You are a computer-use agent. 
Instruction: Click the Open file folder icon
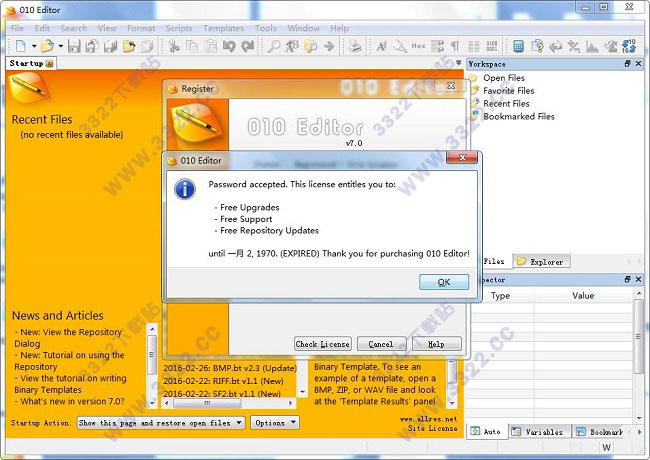click(47, 46)
